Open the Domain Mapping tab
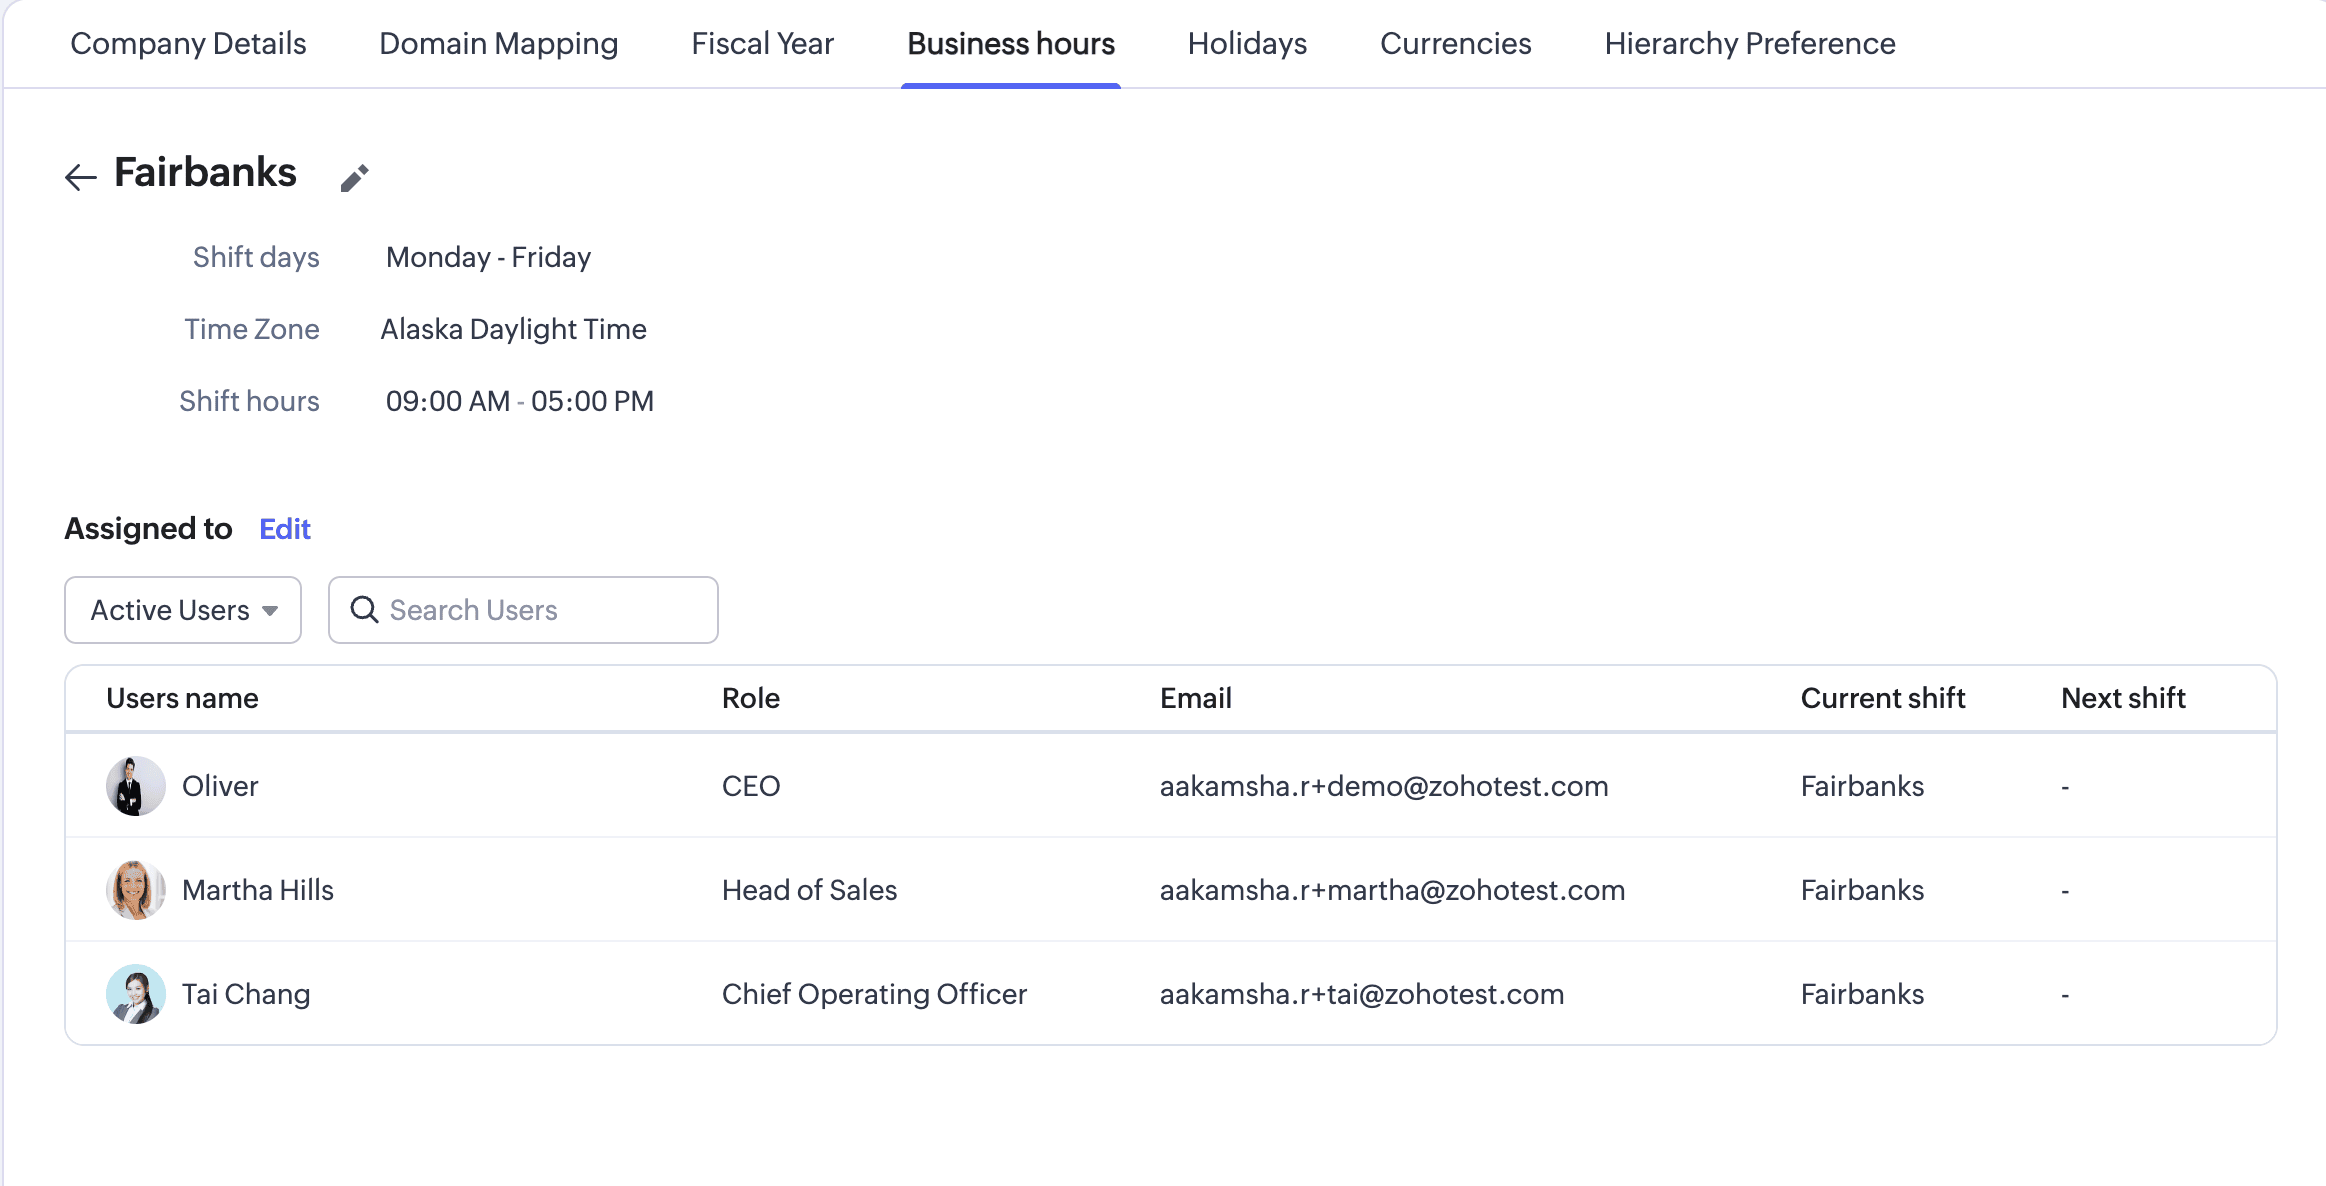 [498, 44]
